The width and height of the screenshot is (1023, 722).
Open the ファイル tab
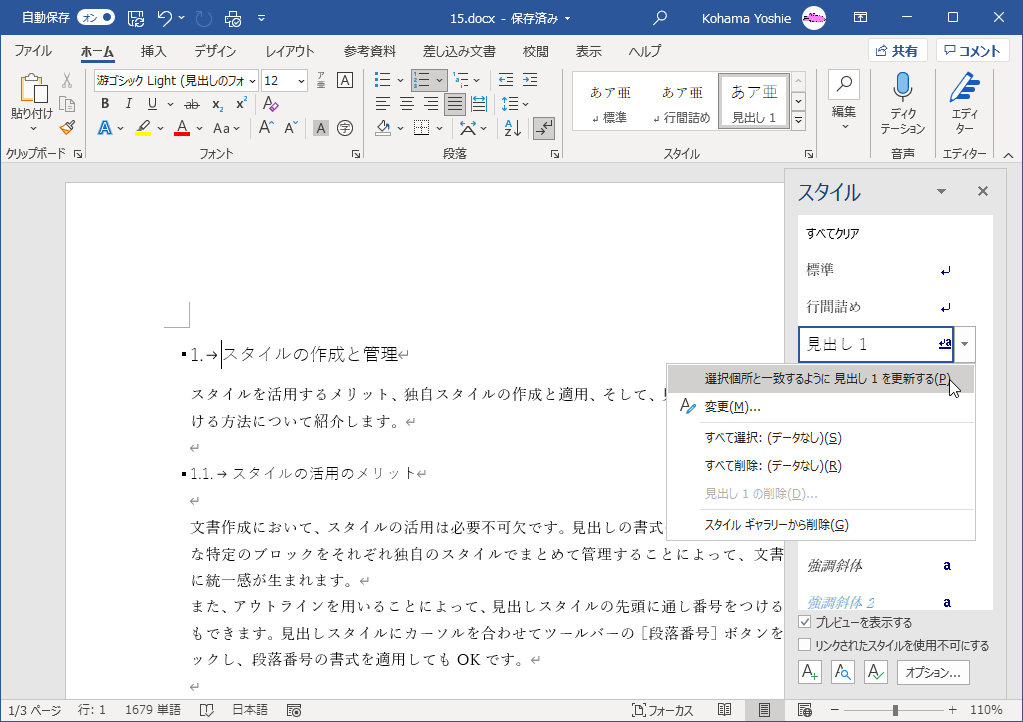tap(33, 51)
